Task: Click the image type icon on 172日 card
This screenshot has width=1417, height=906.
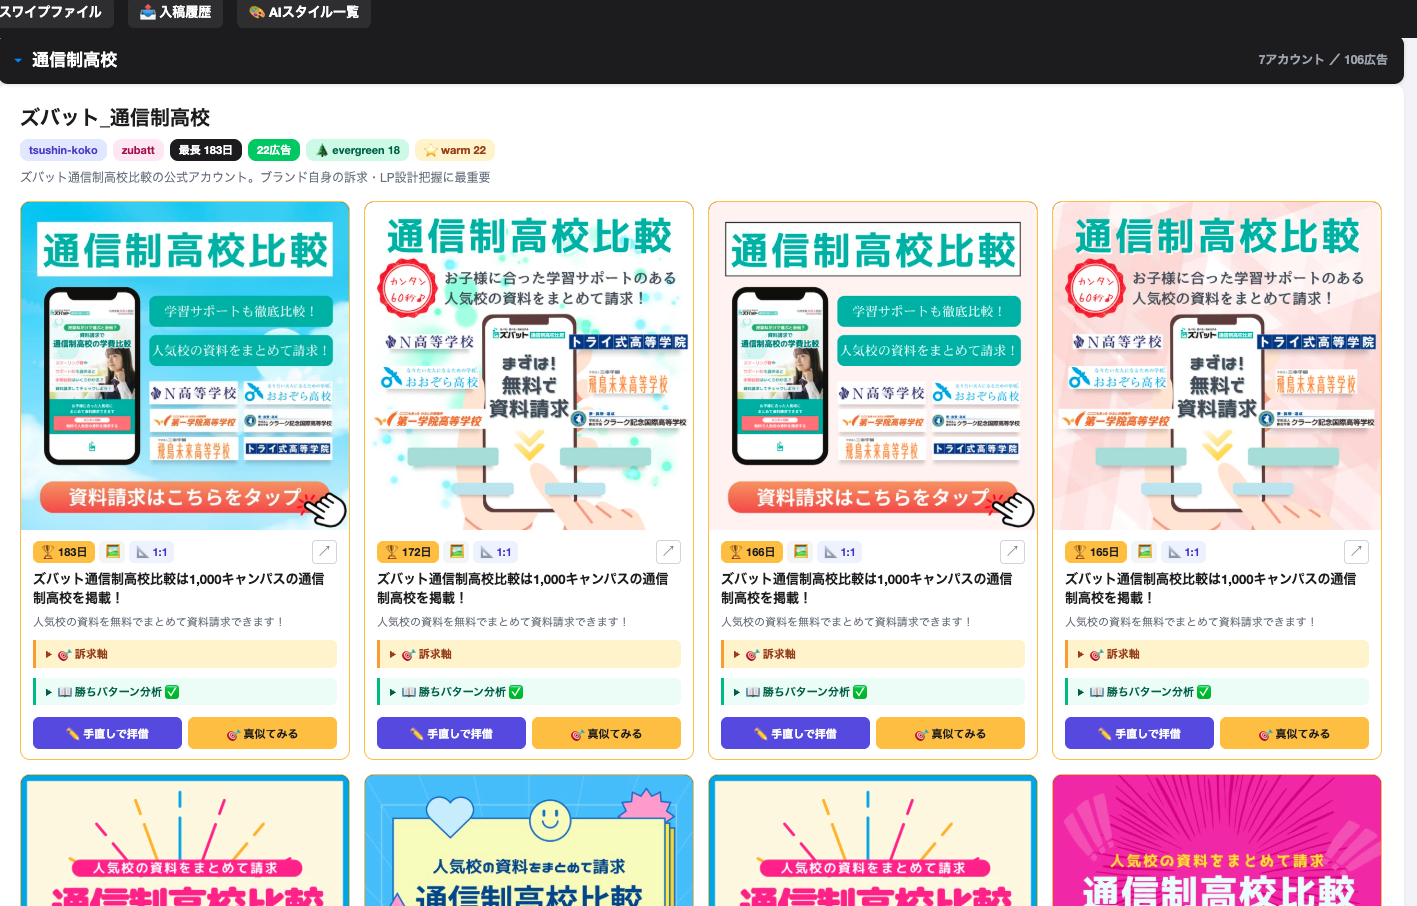Action: pos(457,552)
